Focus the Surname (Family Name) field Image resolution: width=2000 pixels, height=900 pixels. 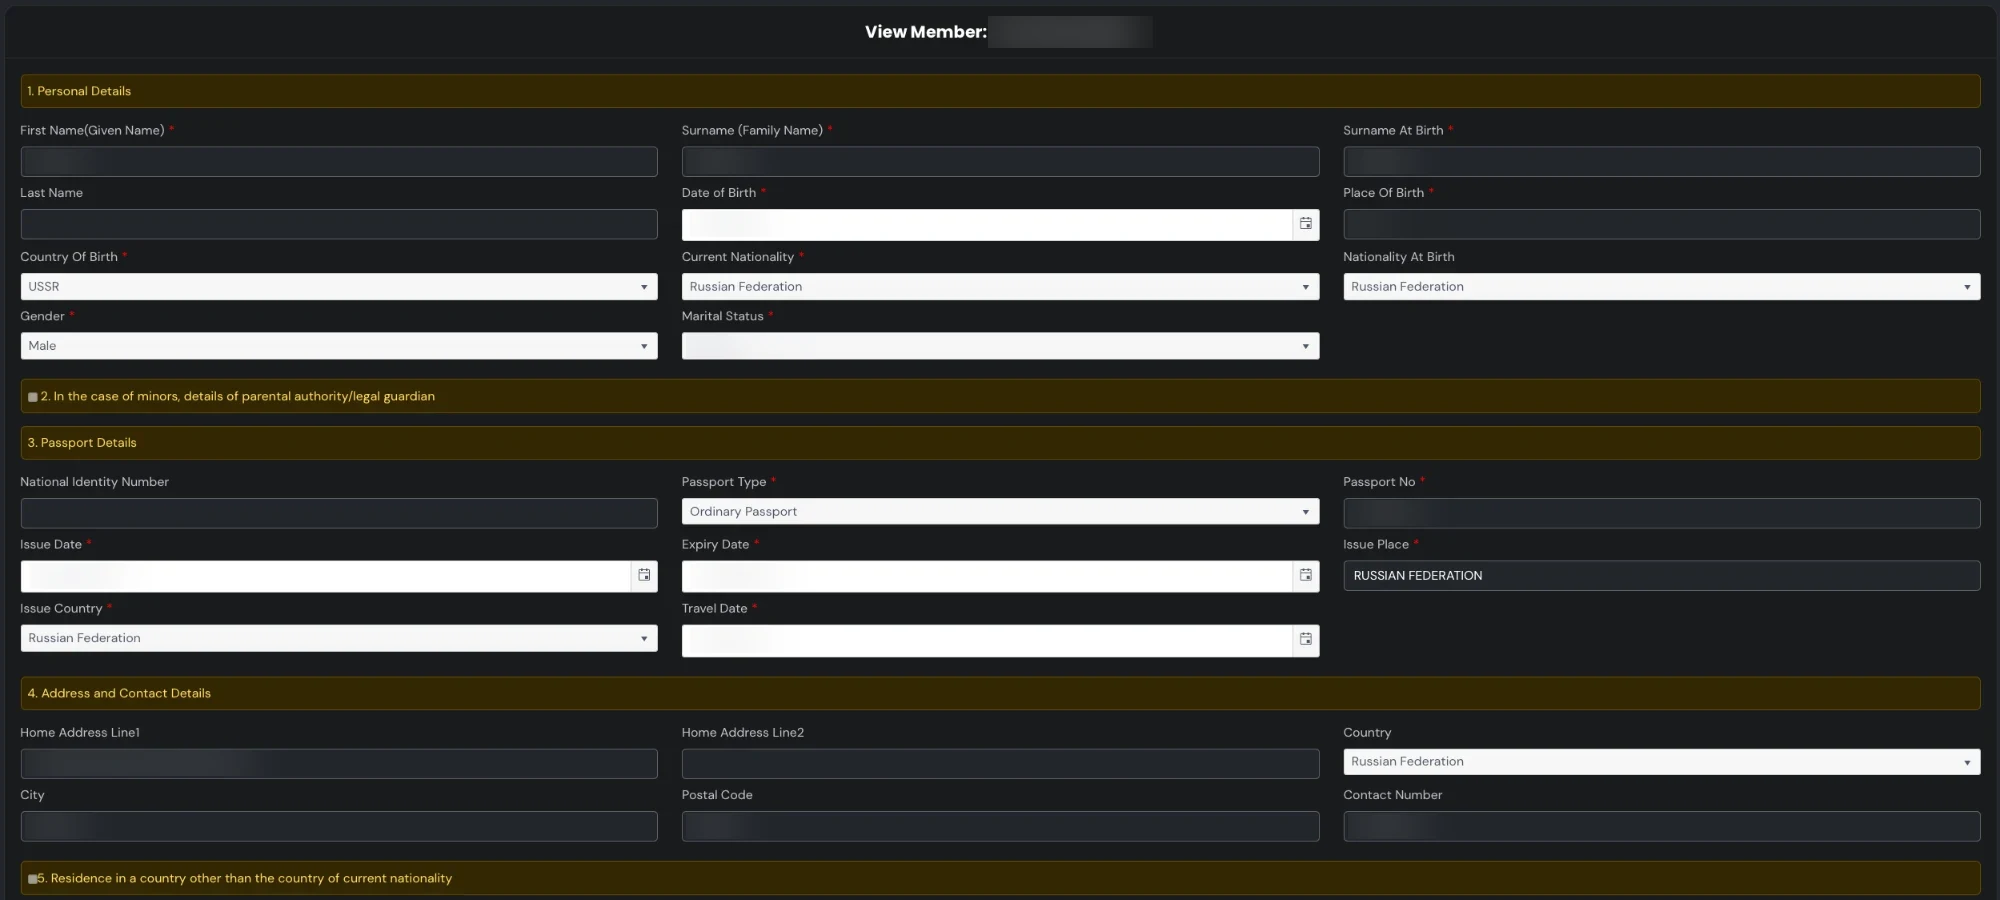click(x=1000, y=162)
